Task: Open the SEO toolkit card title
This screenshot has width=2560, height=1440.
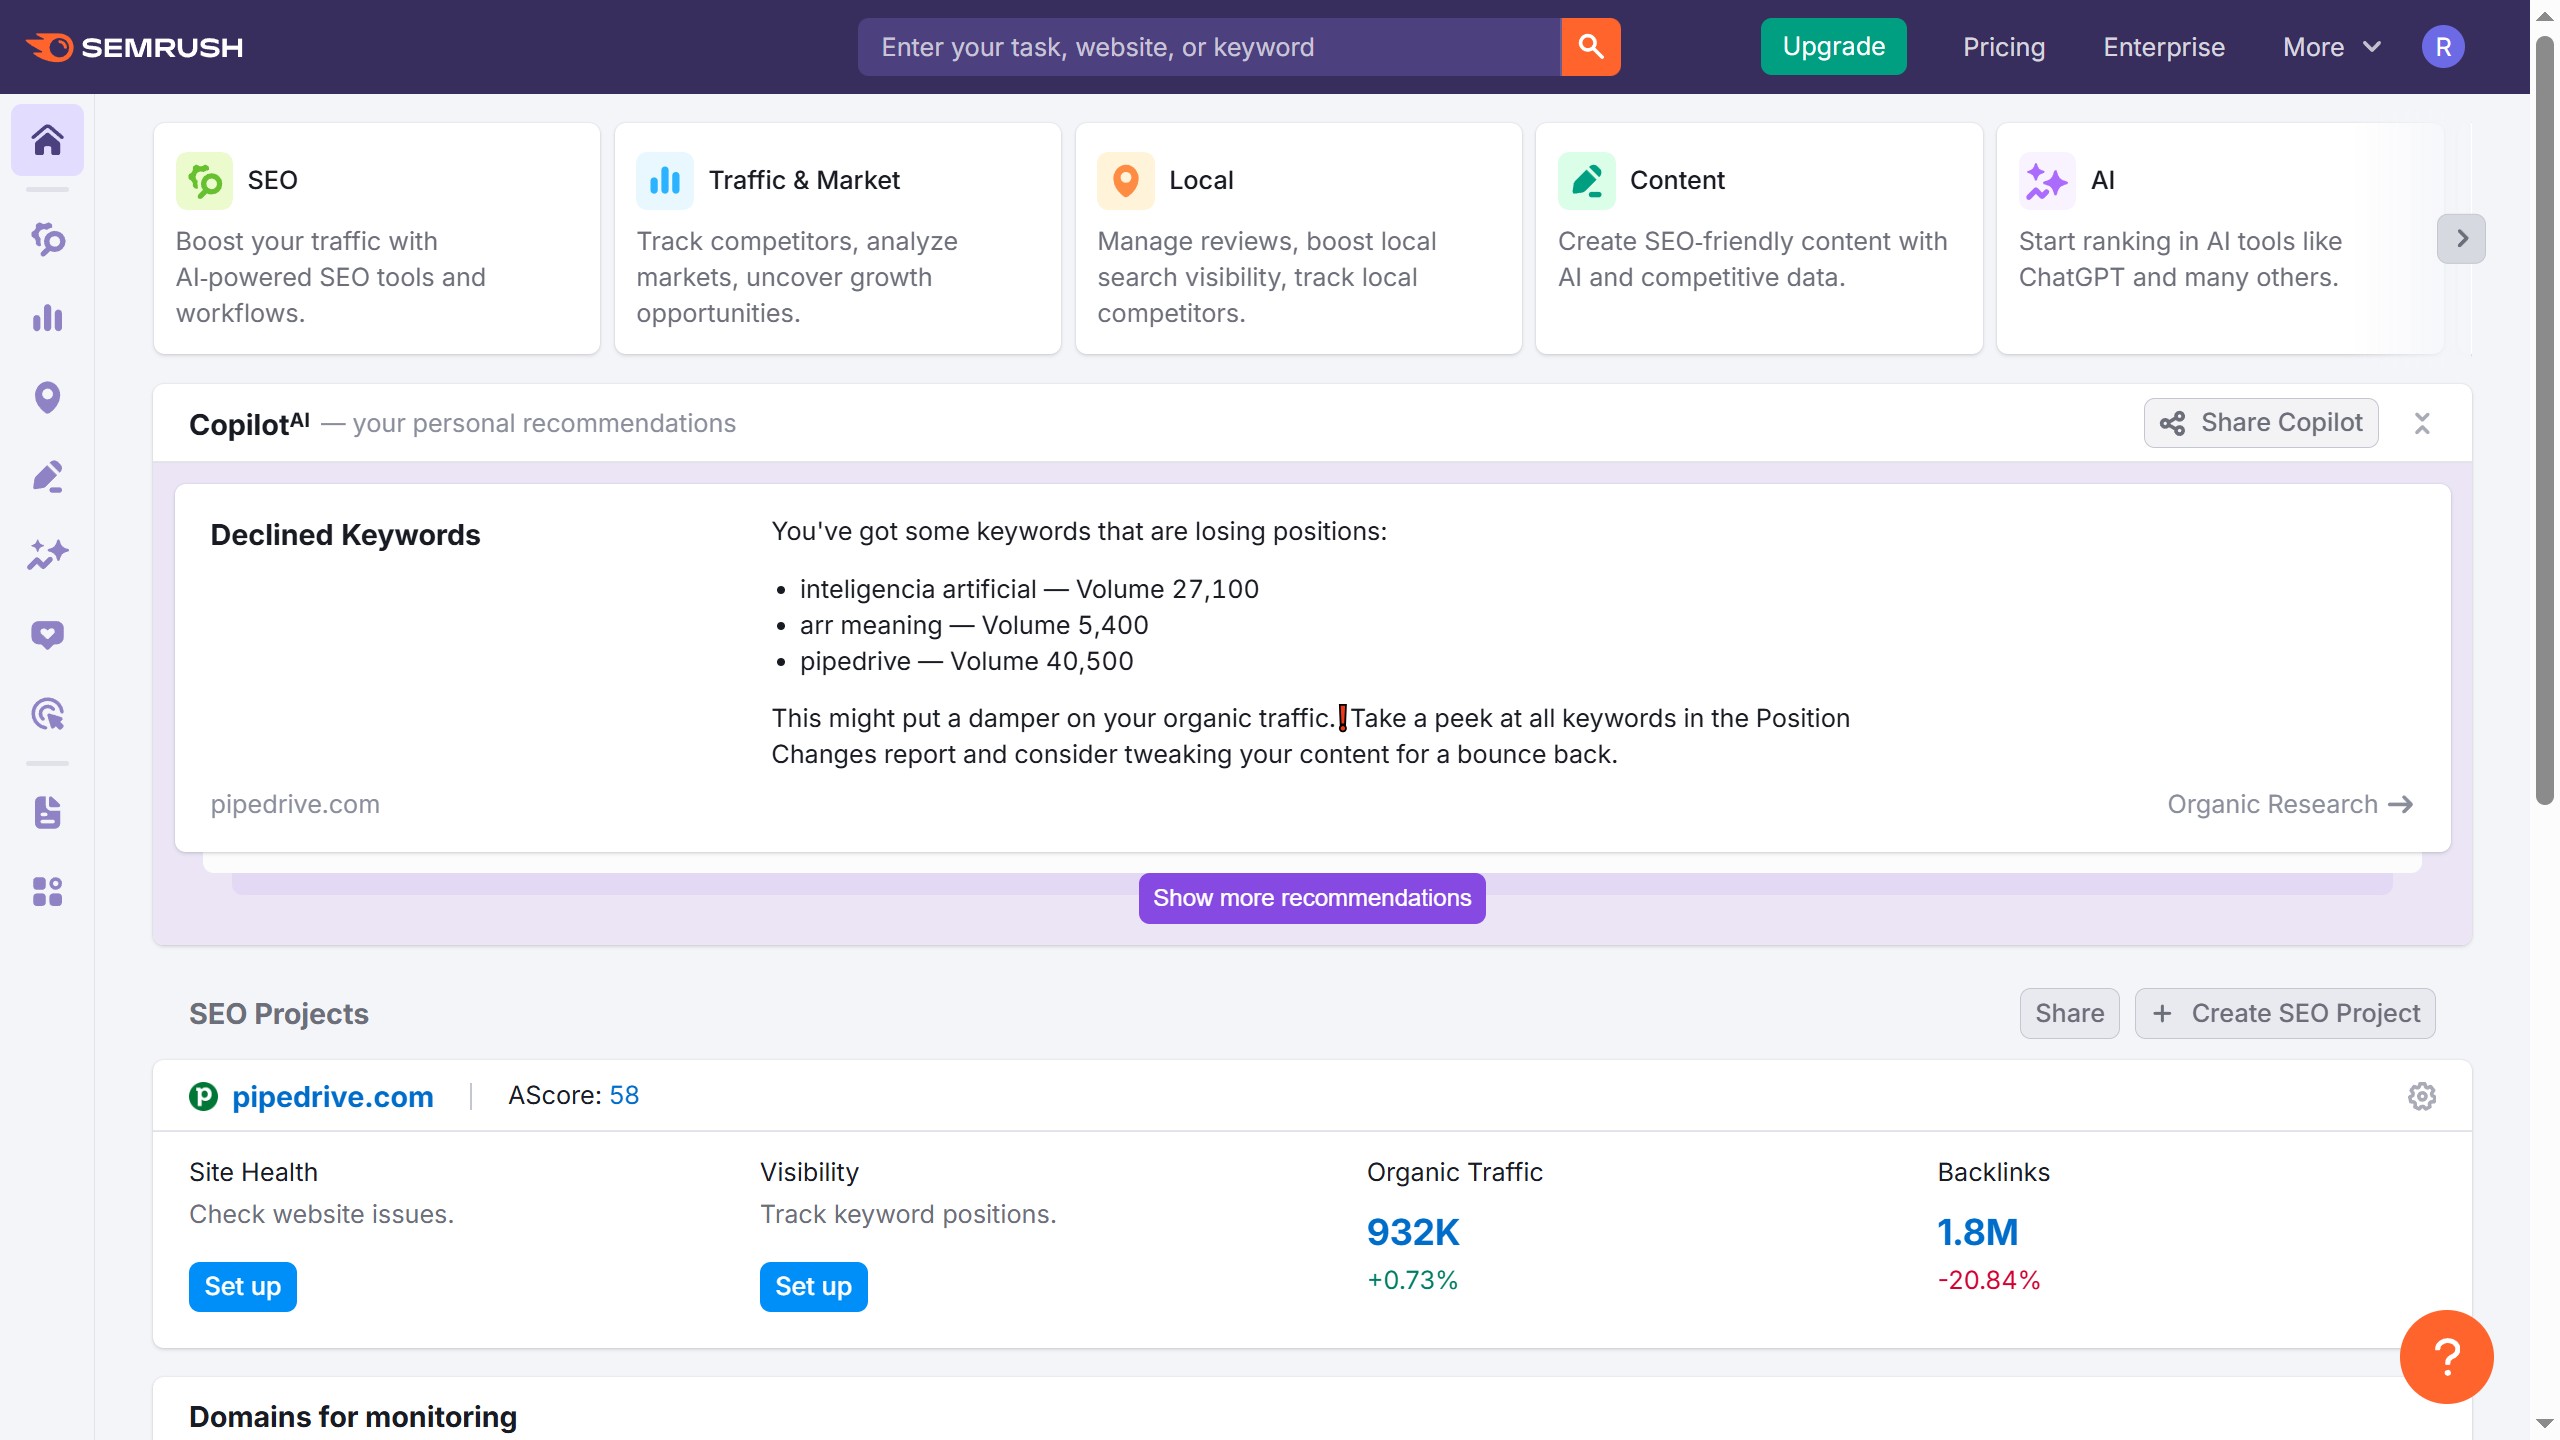Action: tap(272, 181)
